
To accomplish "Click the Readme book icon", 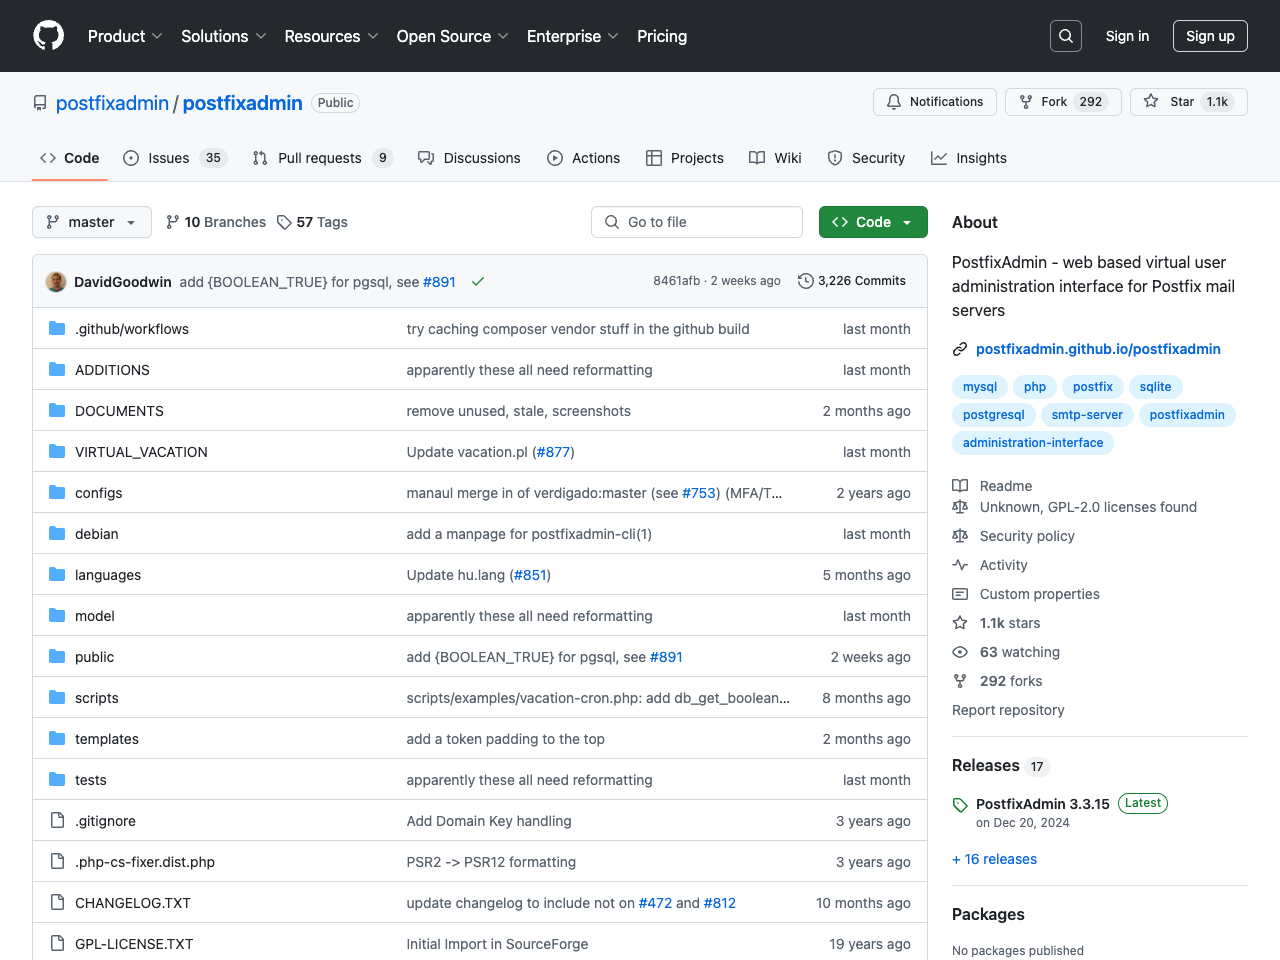I will pos(960,485).
